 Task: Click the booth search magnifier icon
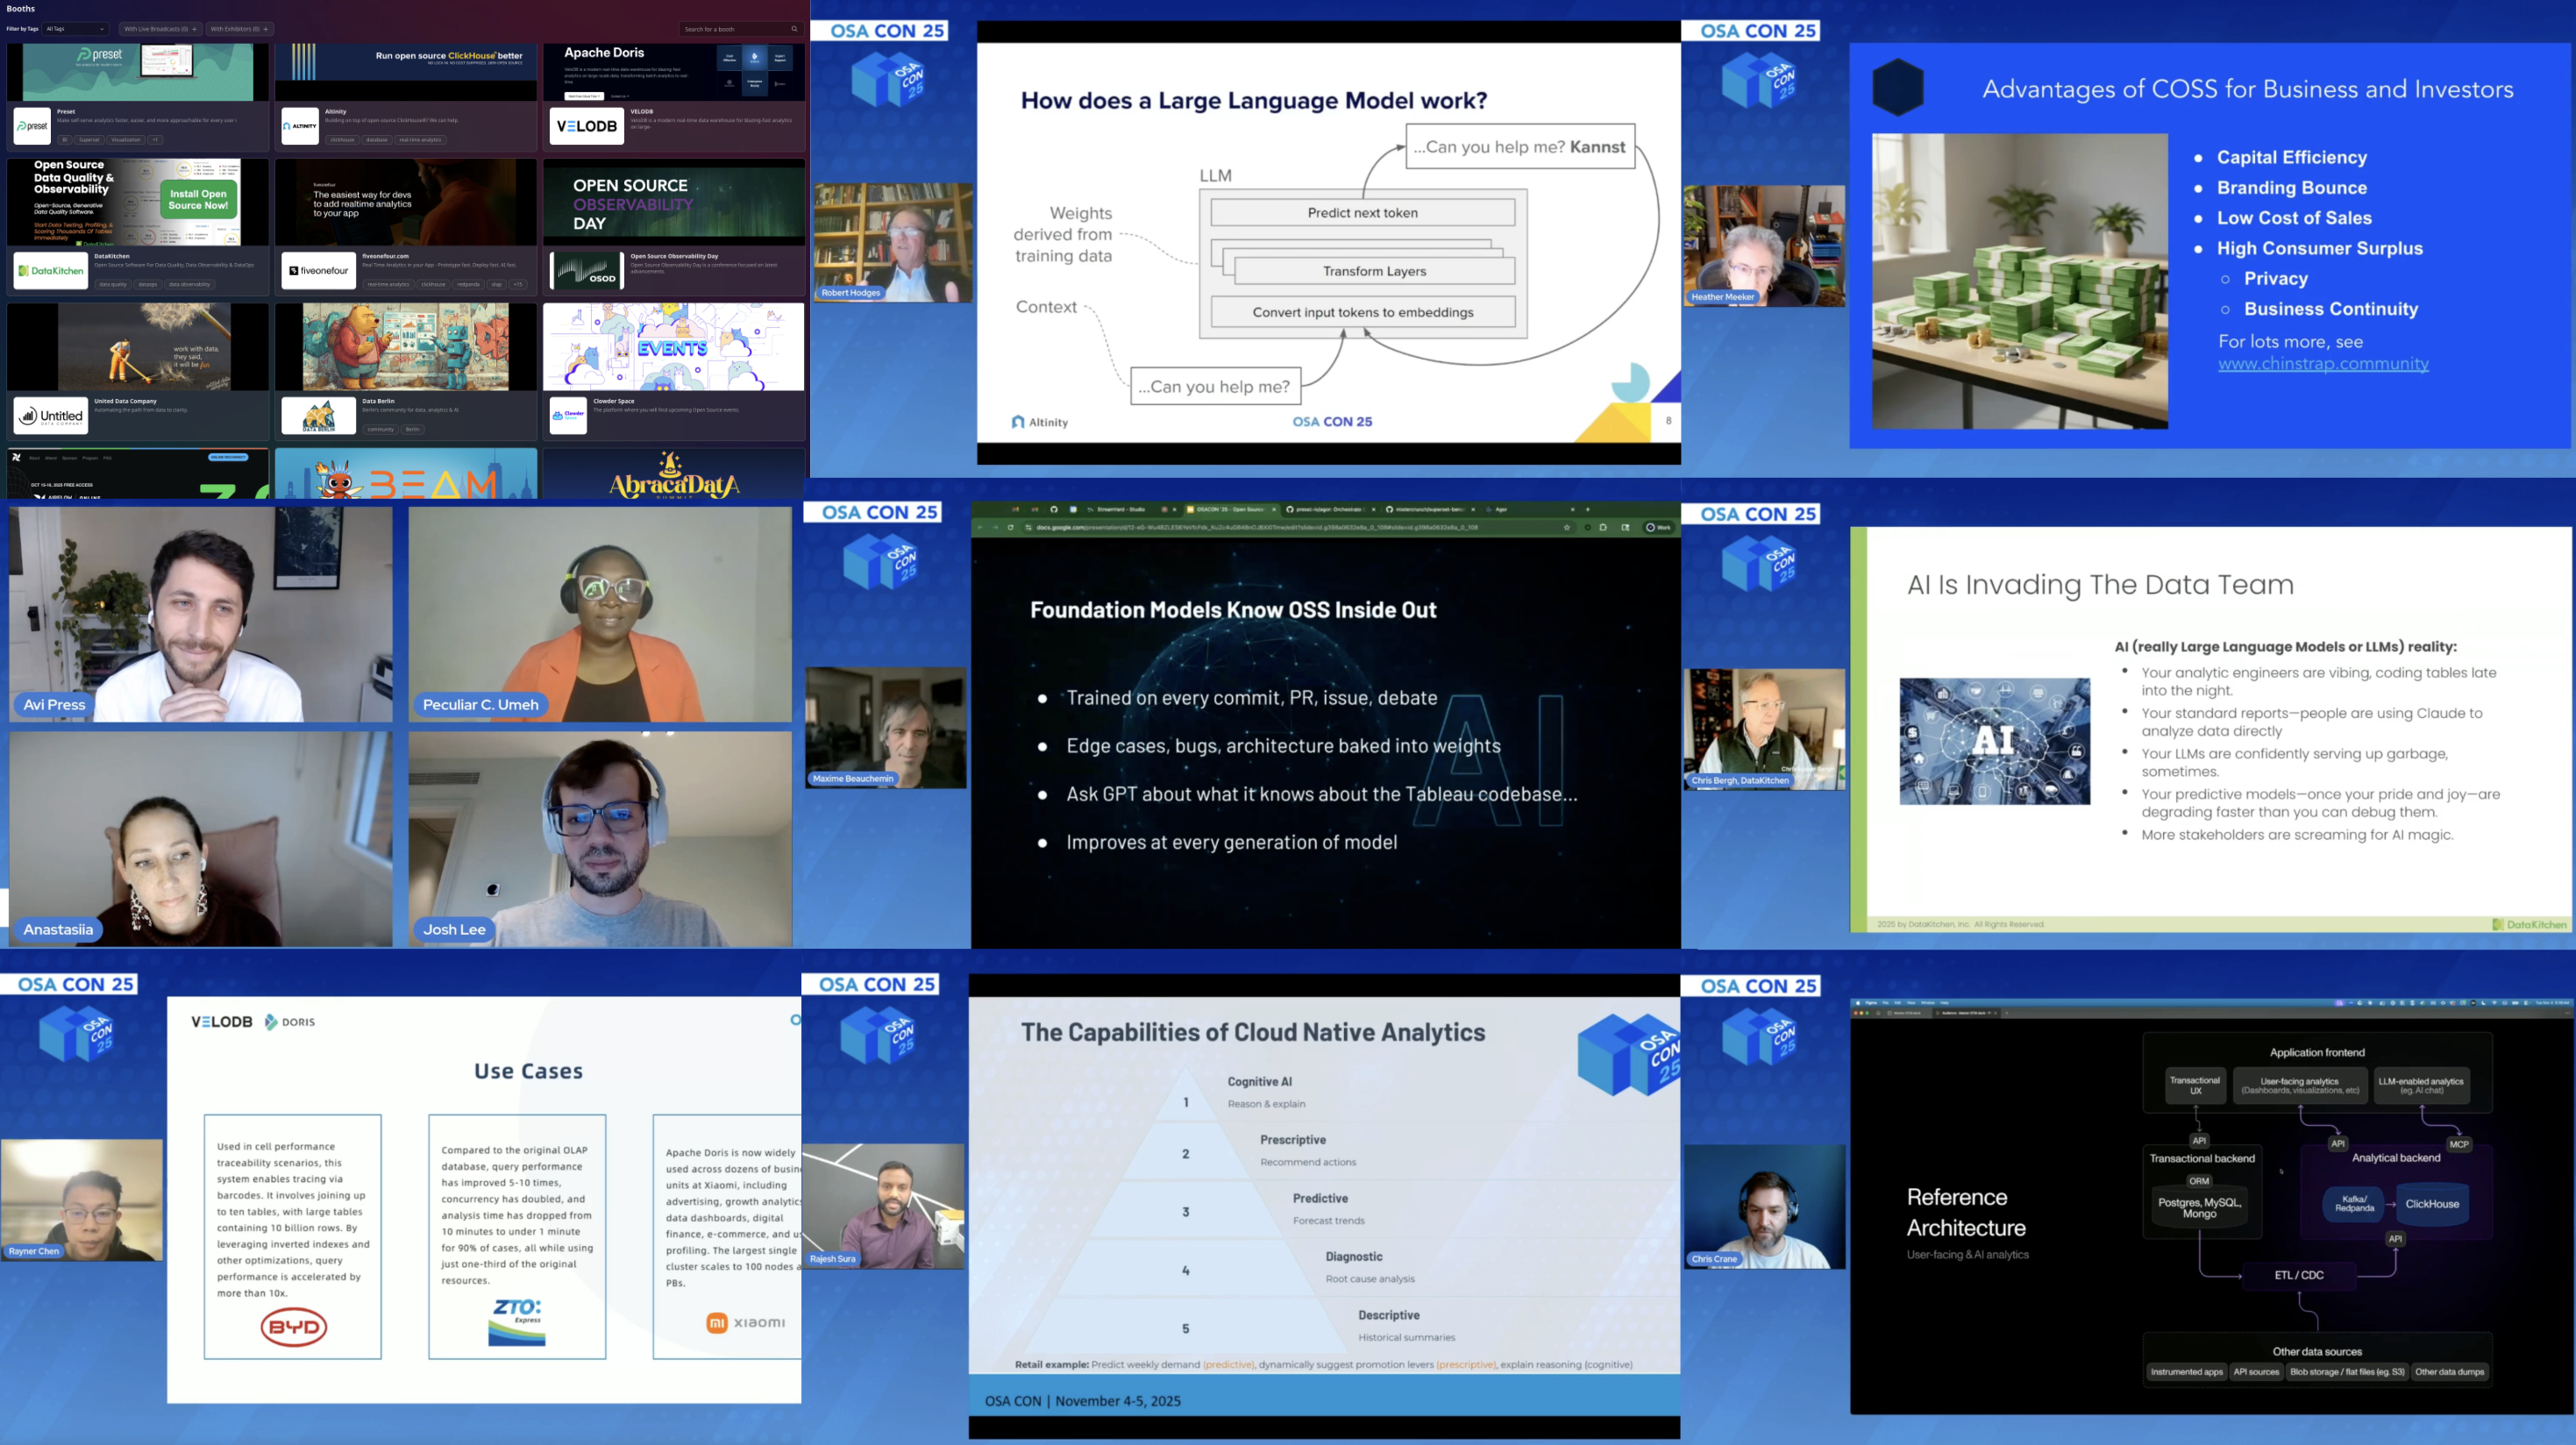click(x=794, y=29)
